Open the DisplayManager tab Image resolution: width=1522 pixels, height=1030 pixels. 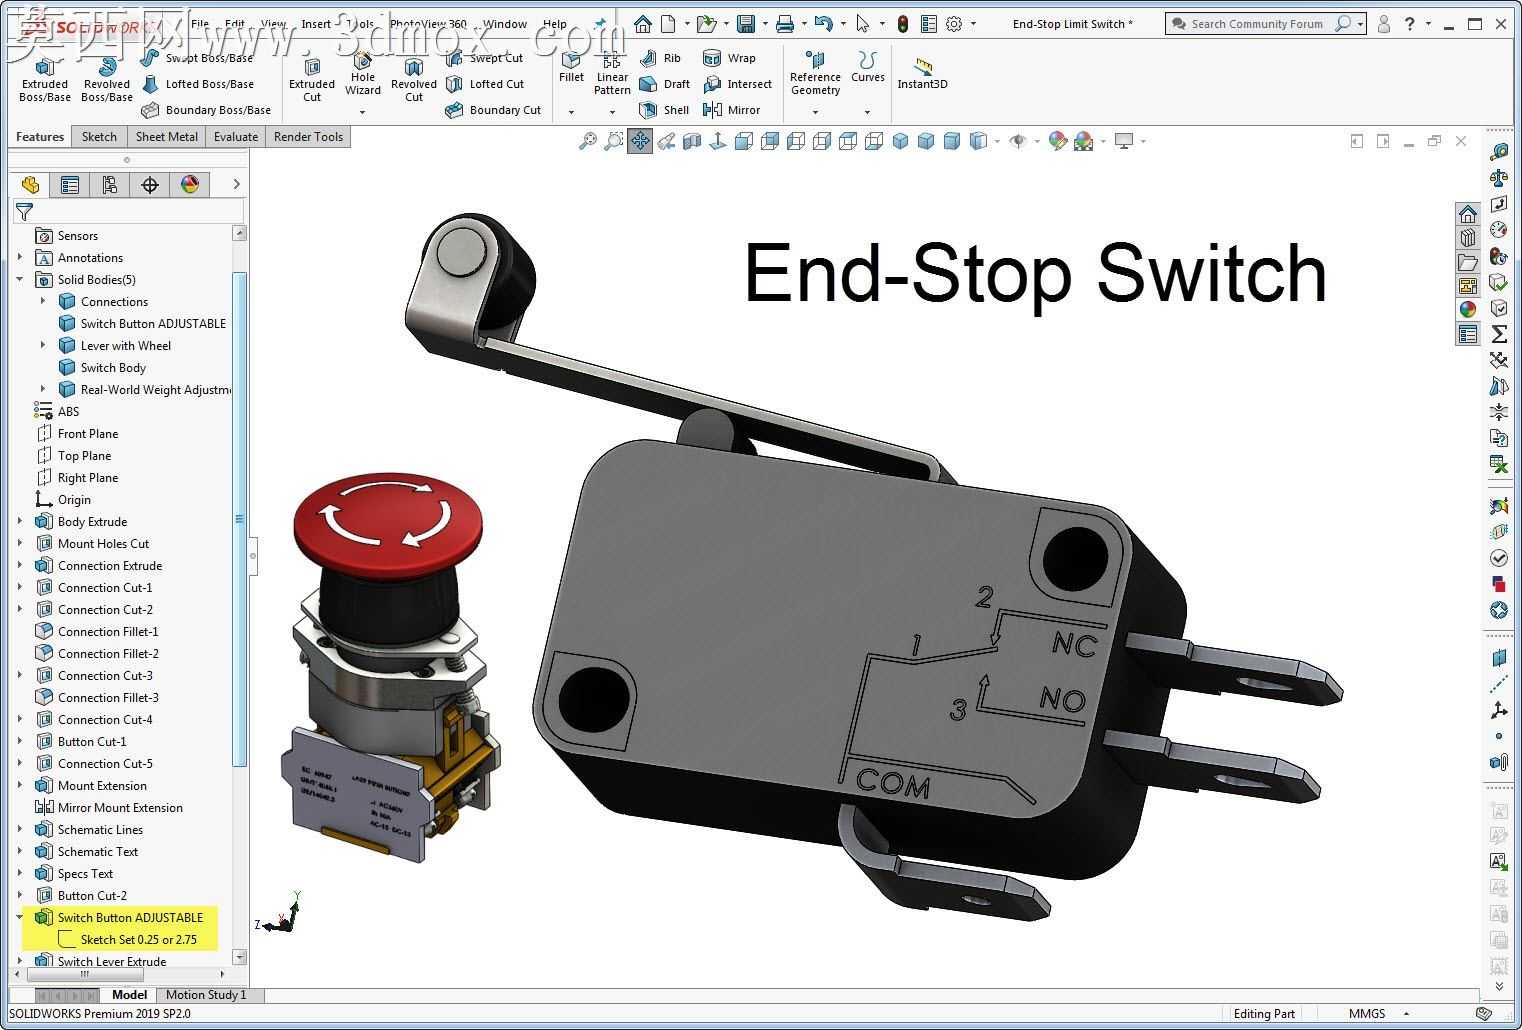pos(190,185)
